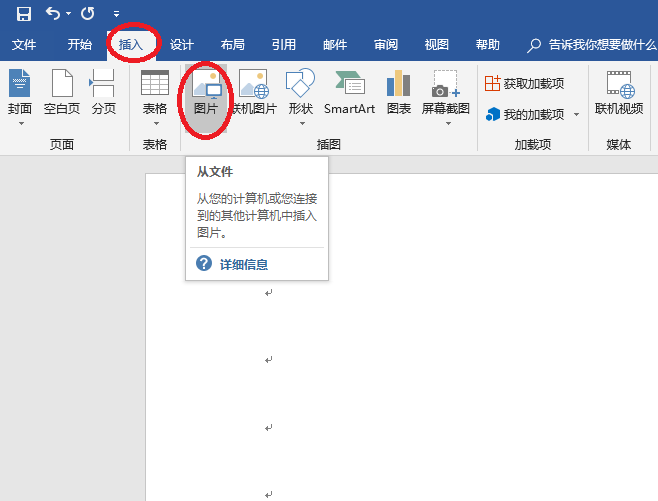Open the 邮件 tab
This screenshot has height=501, width=658.
tap(335, 44)
